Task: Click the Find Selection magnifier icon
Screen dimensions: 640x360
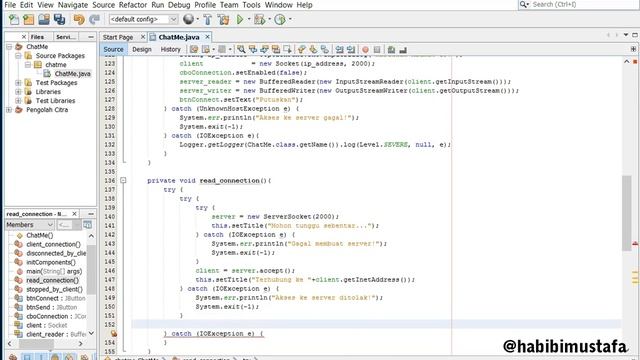Action: click(241, 49)
